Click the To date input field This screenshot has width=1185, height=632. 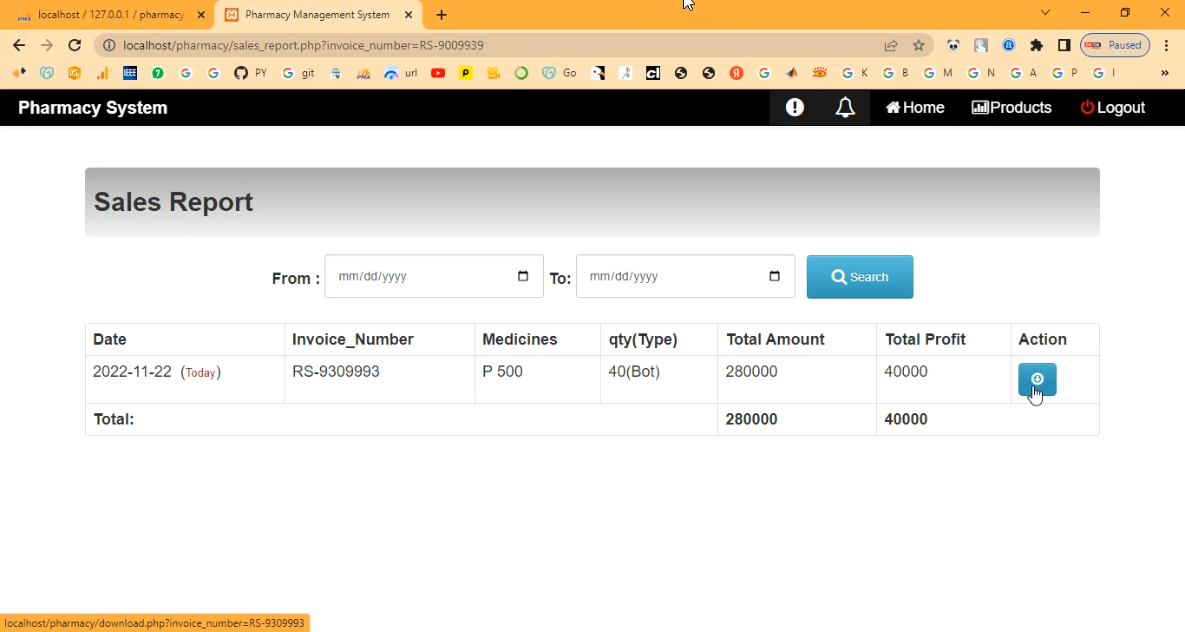pyautogui.click(x=670, y=277)
